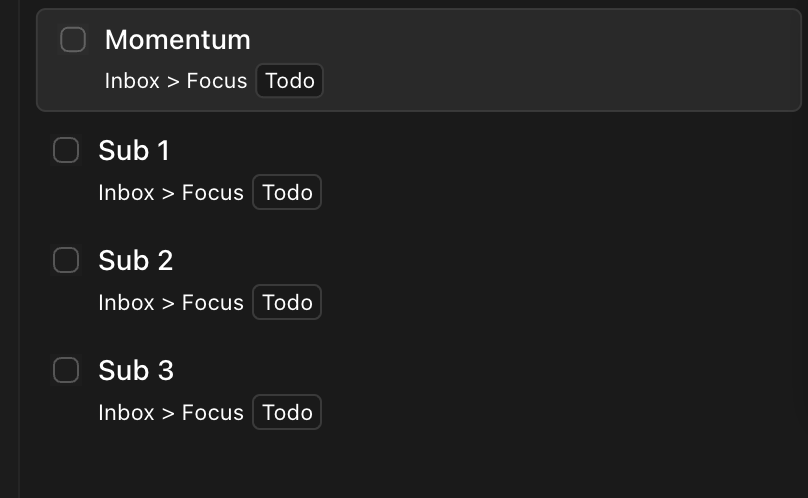The image size is (808, 498).
Task: Go to Inbox in Momentum's breadcrumb
Action: [x=132, y=81]
